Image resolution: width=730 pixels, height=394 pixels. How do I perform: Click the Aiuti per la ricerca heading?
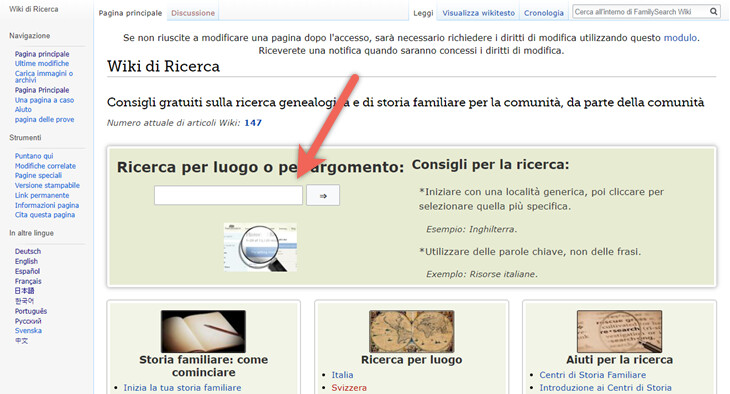point(619,360)
